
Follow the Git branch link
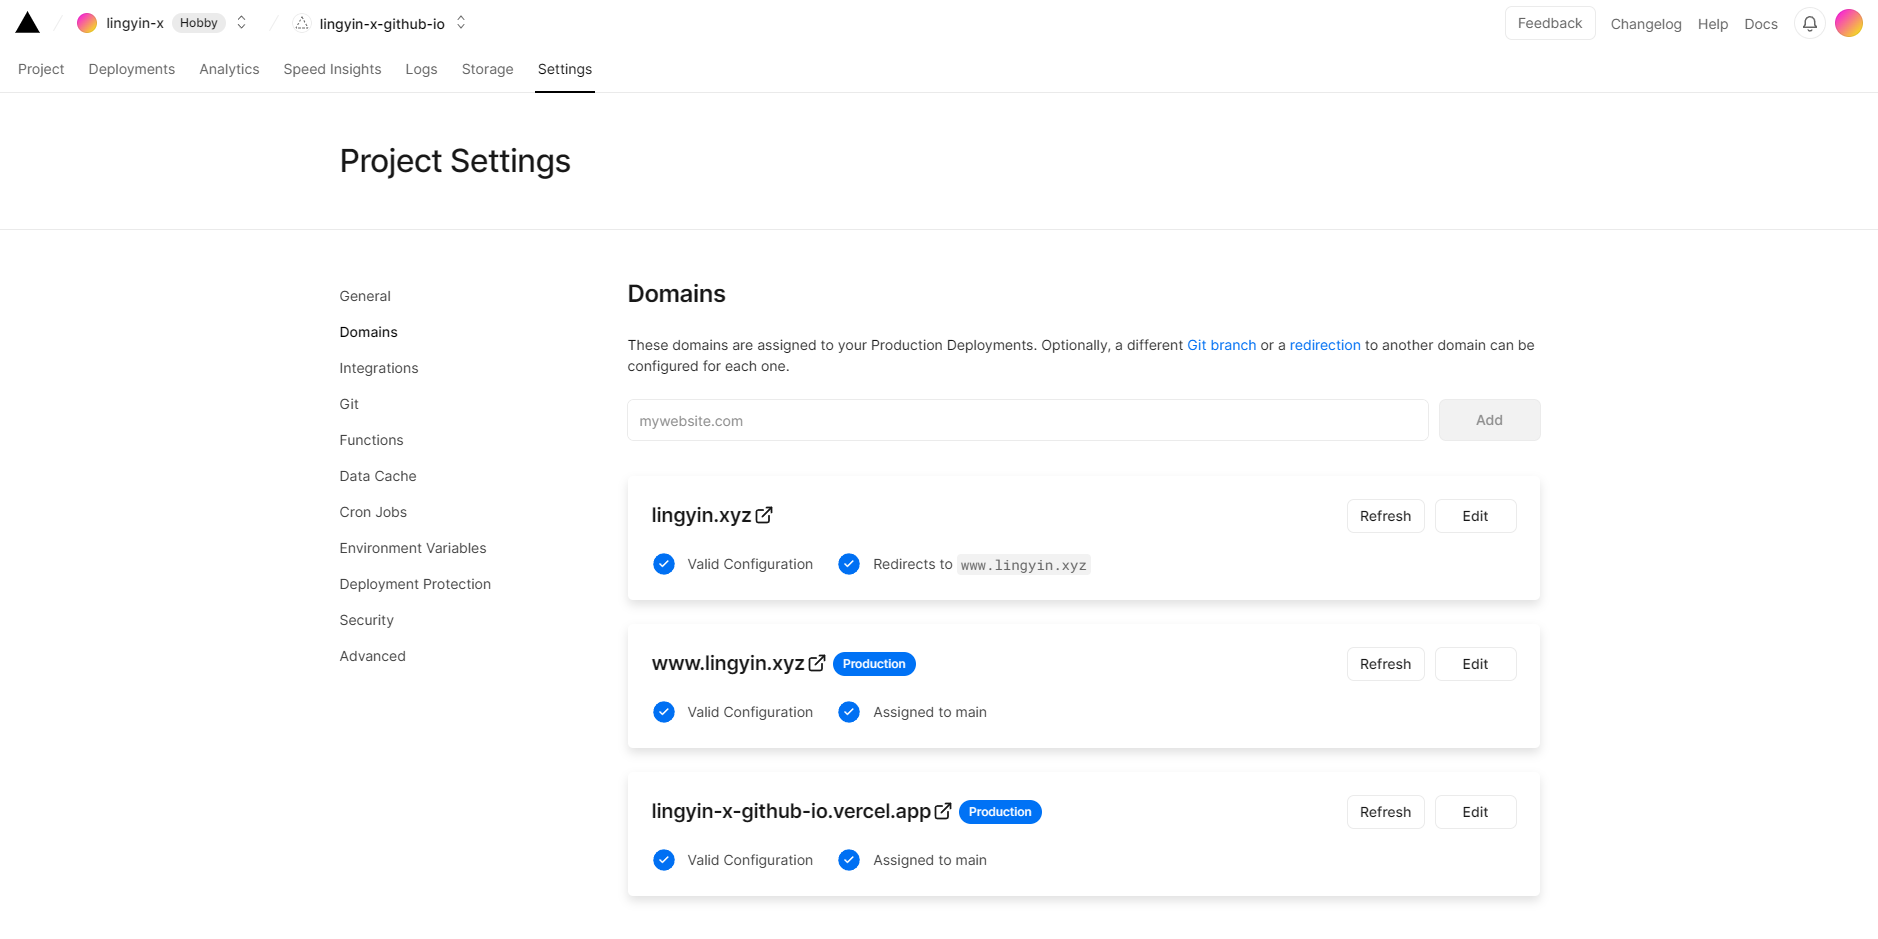pyautogui.click(x=1221, y=345)
